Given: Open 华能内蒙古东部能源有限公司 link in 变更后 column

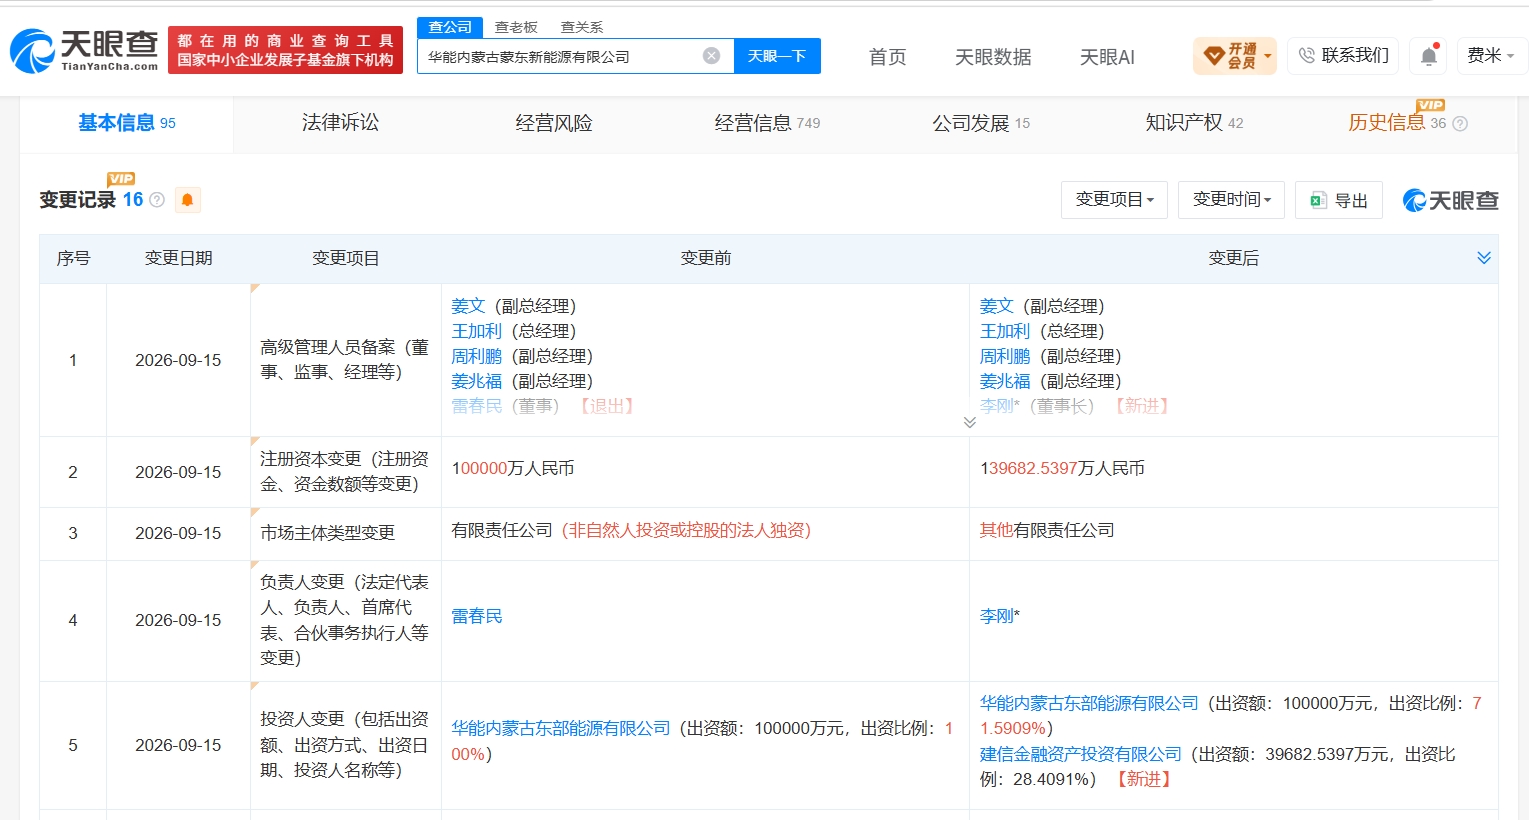Looking at the screenshot, I should tap(1089, 703).
